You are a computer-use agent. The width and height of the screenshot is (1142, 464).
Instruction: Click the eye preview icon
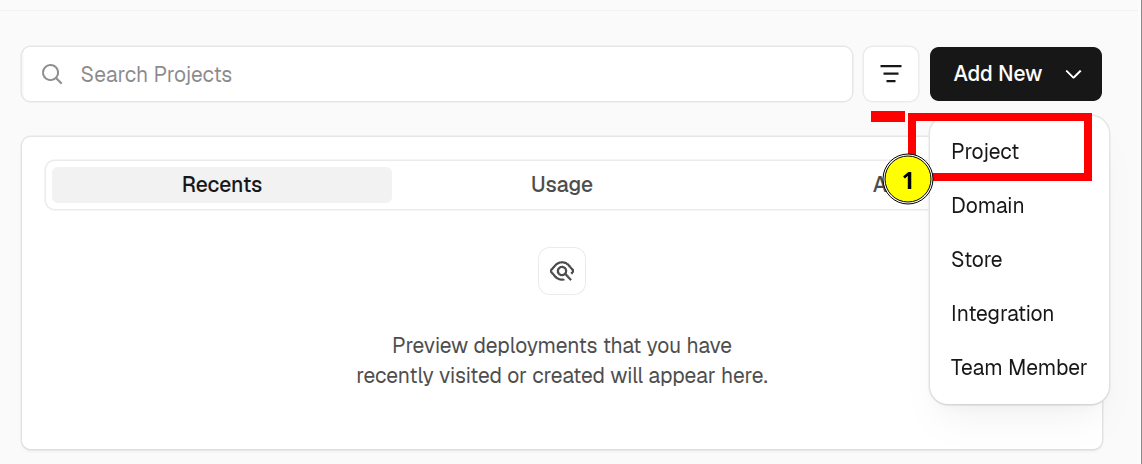pyautogui.click(x=562, y=272)
